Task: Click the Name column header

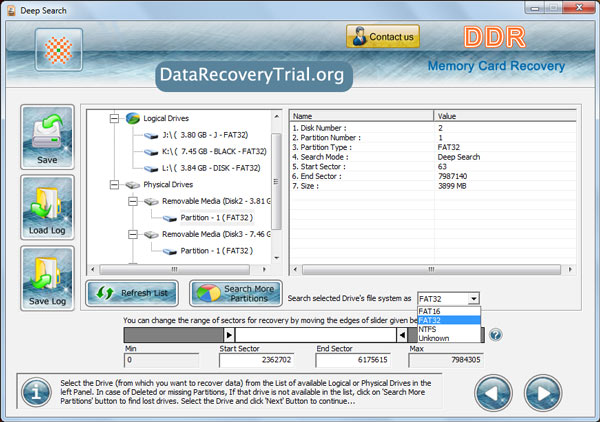Action: pyautogui.click(x=362, y=116)
